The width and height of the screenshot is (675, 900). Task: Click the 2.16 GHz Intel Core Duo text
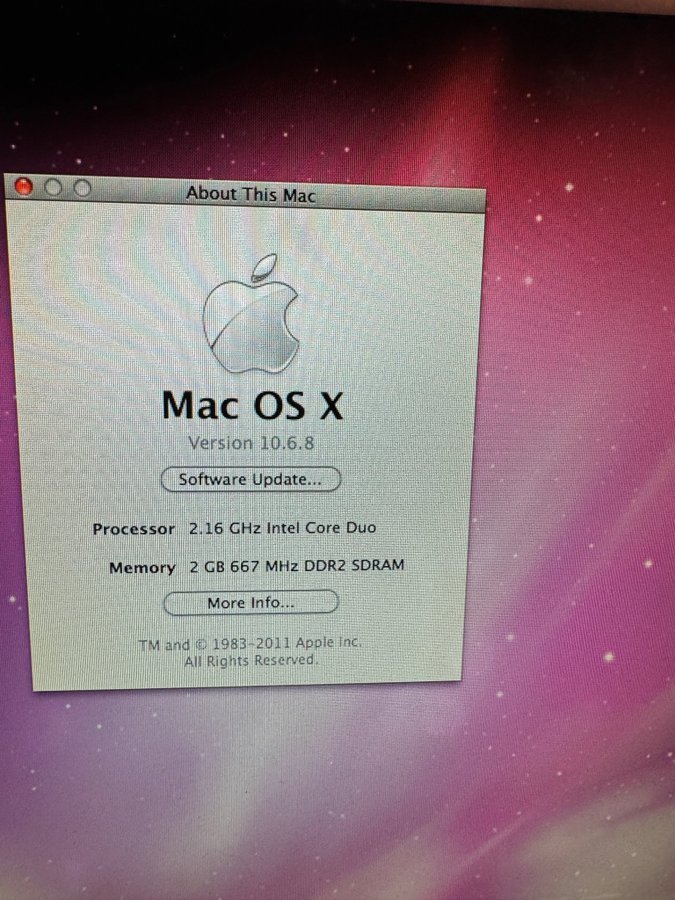coord(283,528)
